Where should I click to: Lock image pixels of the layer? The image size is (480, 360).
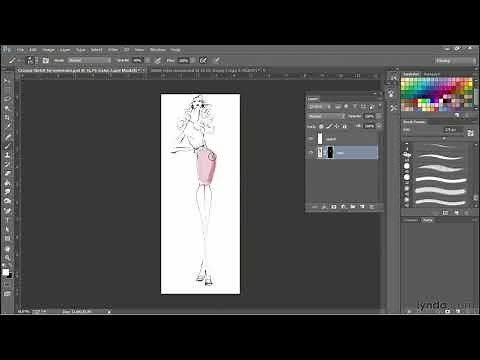point(329,126)
